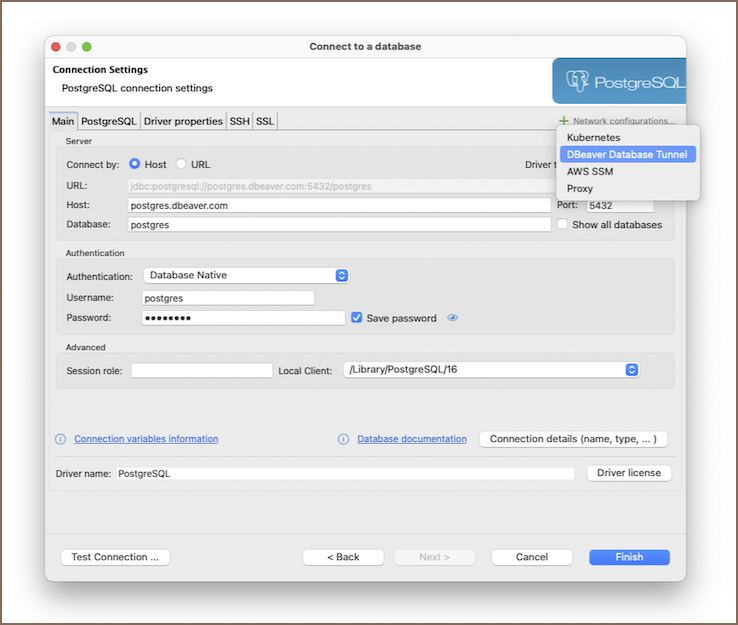738x625 pixels.
Task: Click the green plus Network configurations icon
Action: click(564, 121)
